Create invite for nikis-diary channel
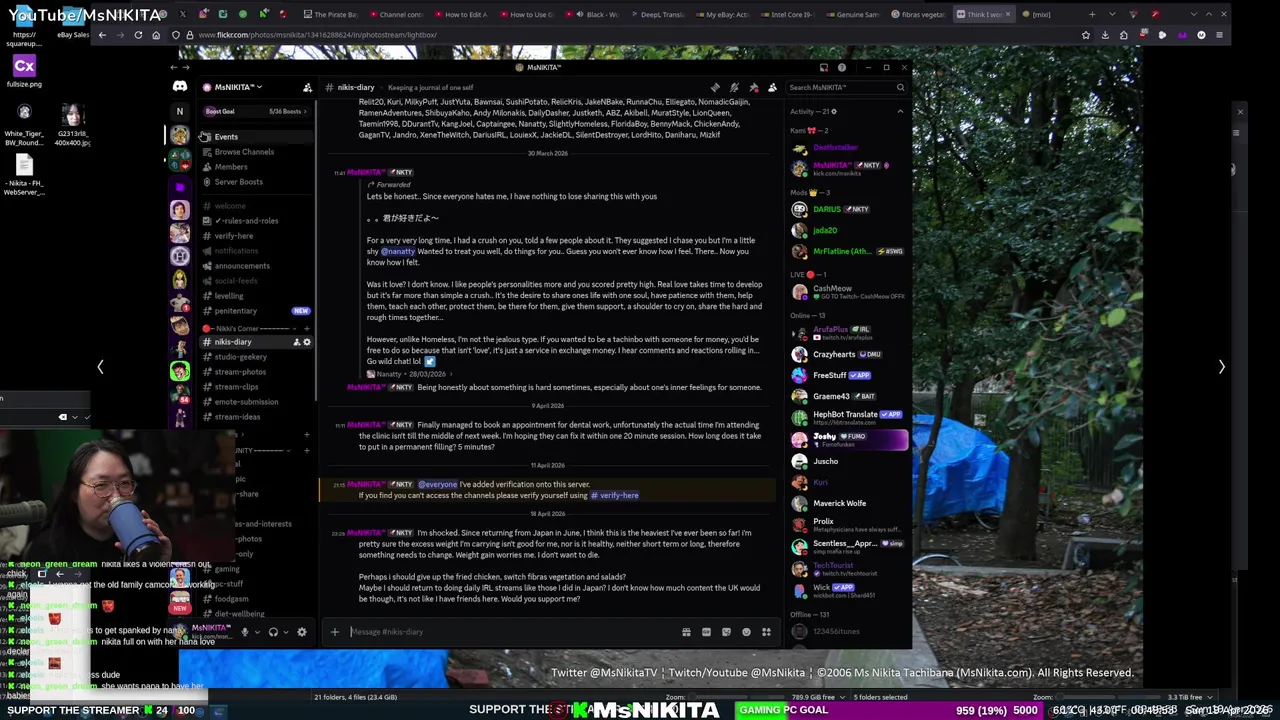The height and width of the screenshot is (720, 1280). 296,342
